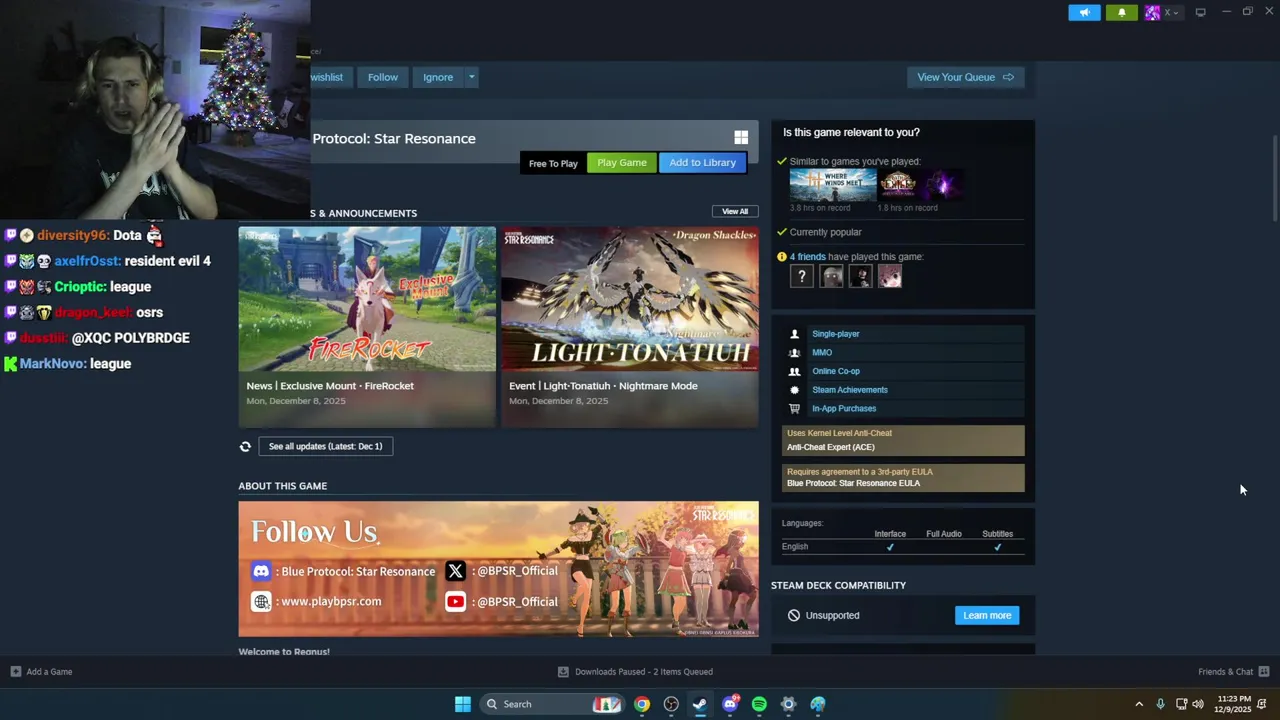Switch to Big Picture mode icon
This screenshot has height=720, width=1280.
pyautogui.click(x=1200, y=12)
